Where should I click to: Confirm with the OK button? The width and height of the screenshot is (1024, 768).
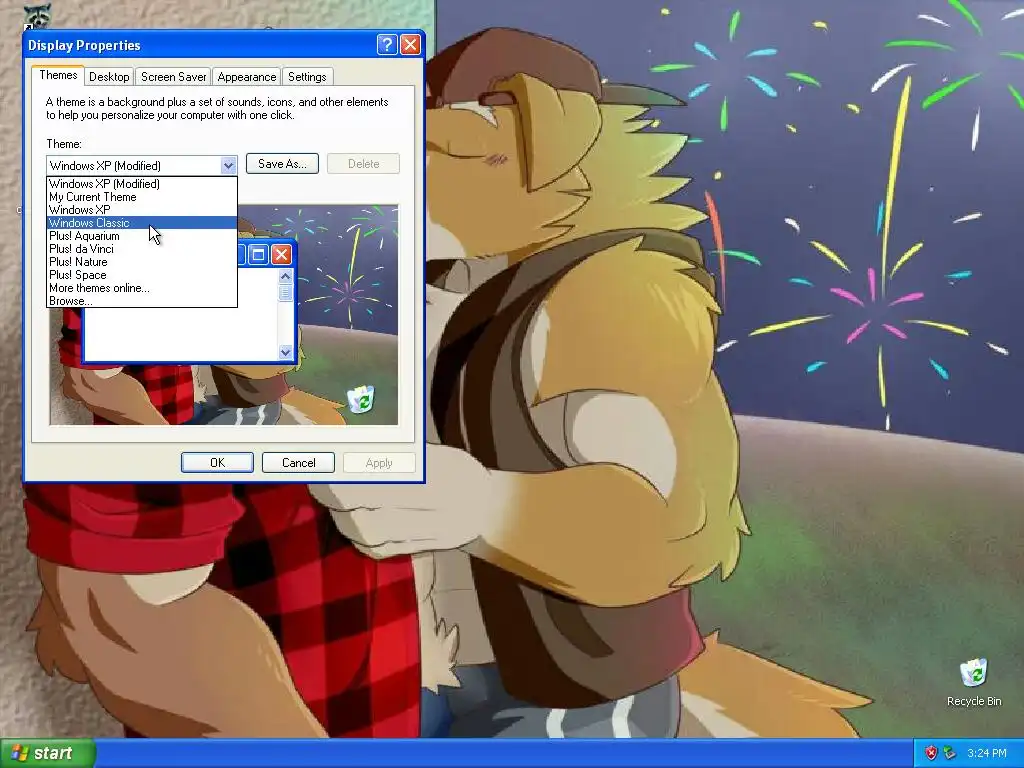click(217, 462)
